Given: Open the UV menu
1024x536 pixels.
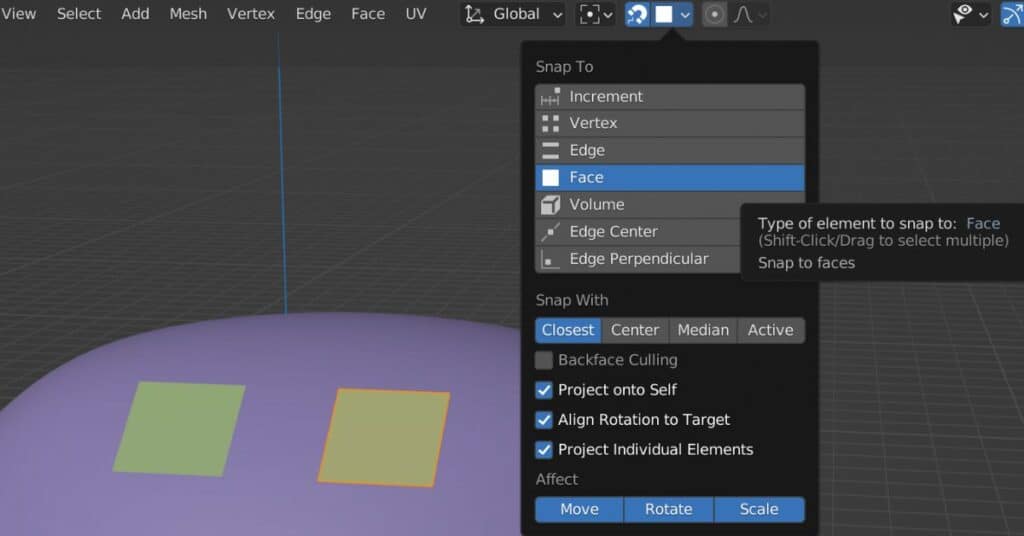Looking at the screenshot, I should click(415, 14).
